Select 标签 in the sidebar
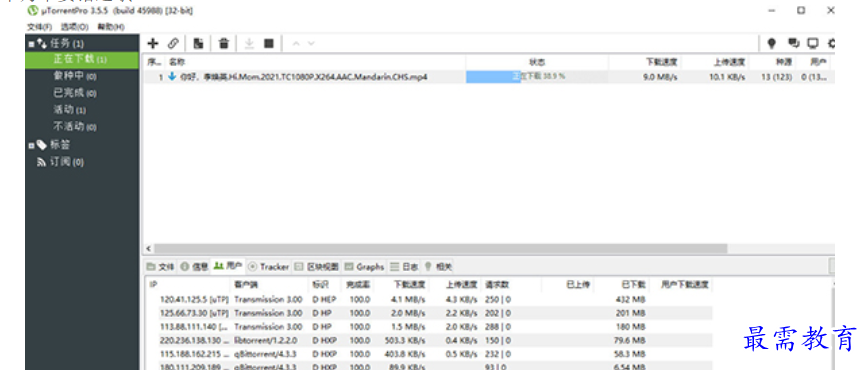 pos(60,145)
